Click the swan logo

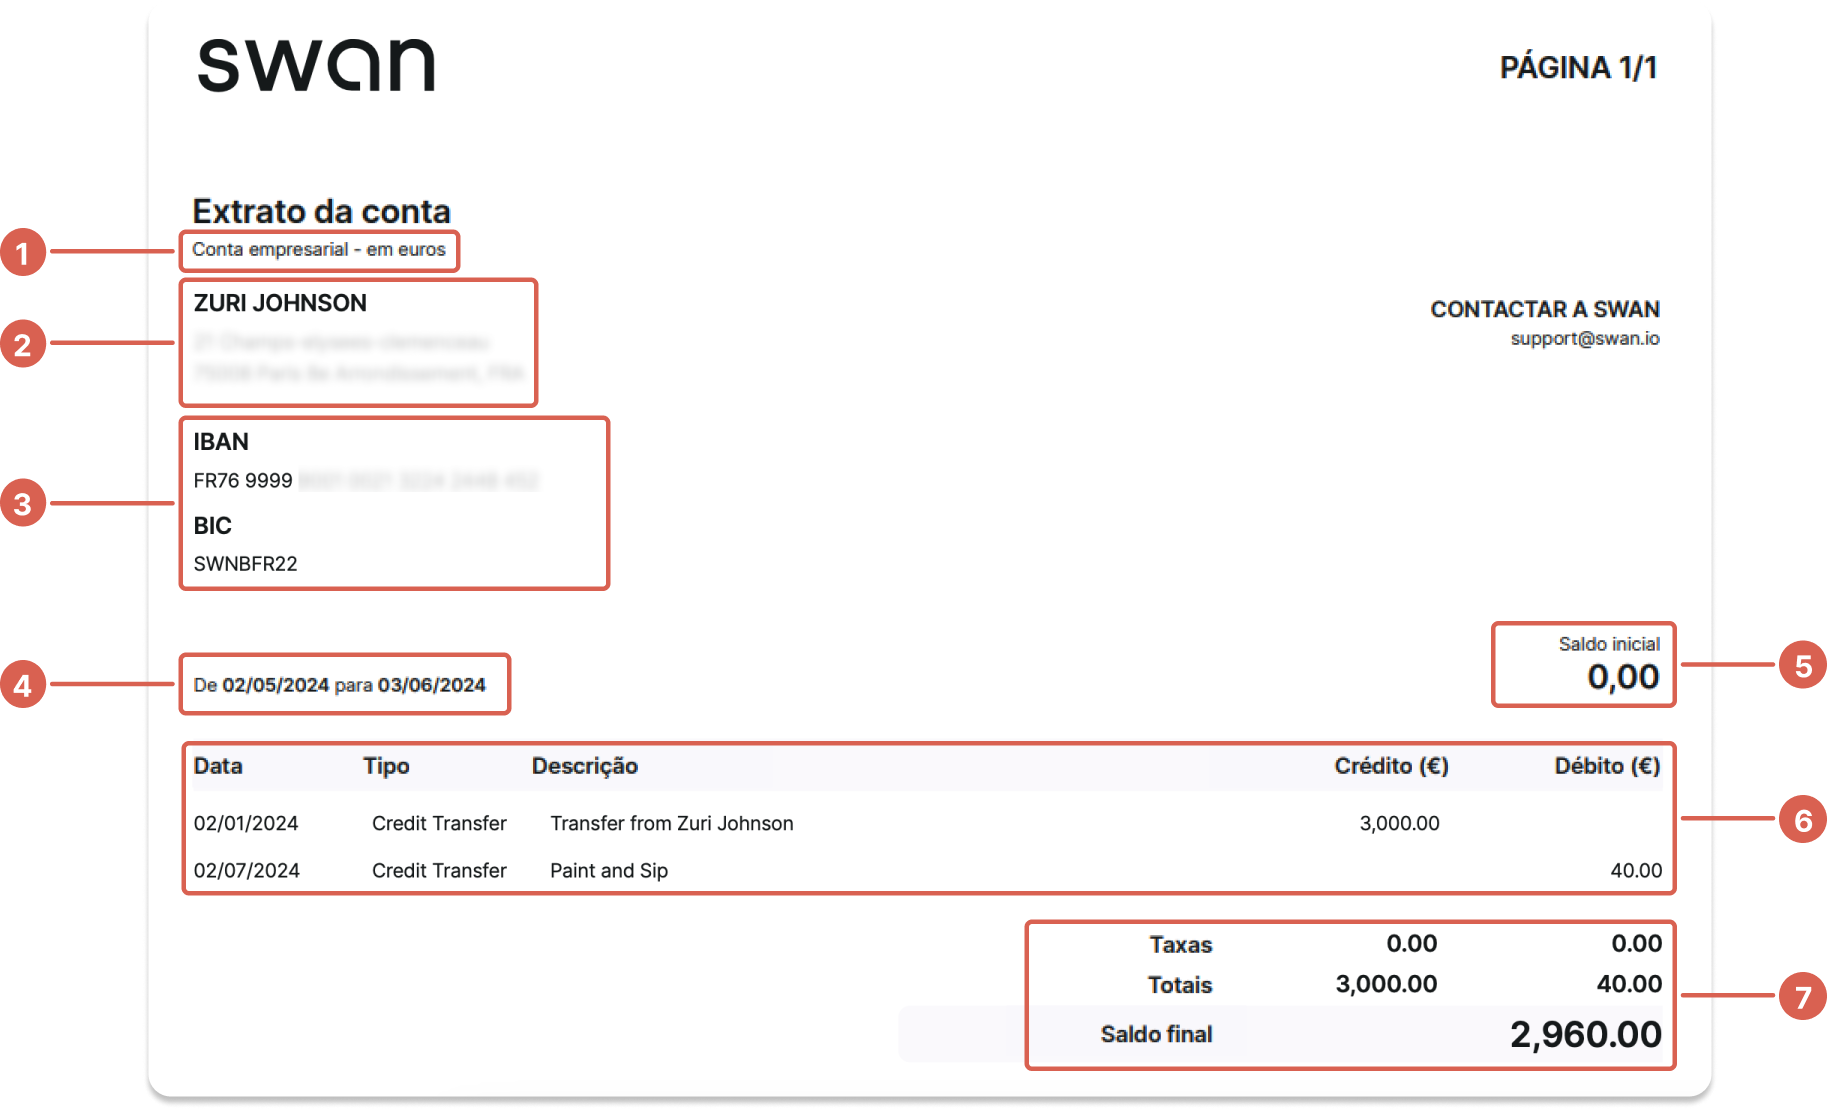(x=316, y=65)
